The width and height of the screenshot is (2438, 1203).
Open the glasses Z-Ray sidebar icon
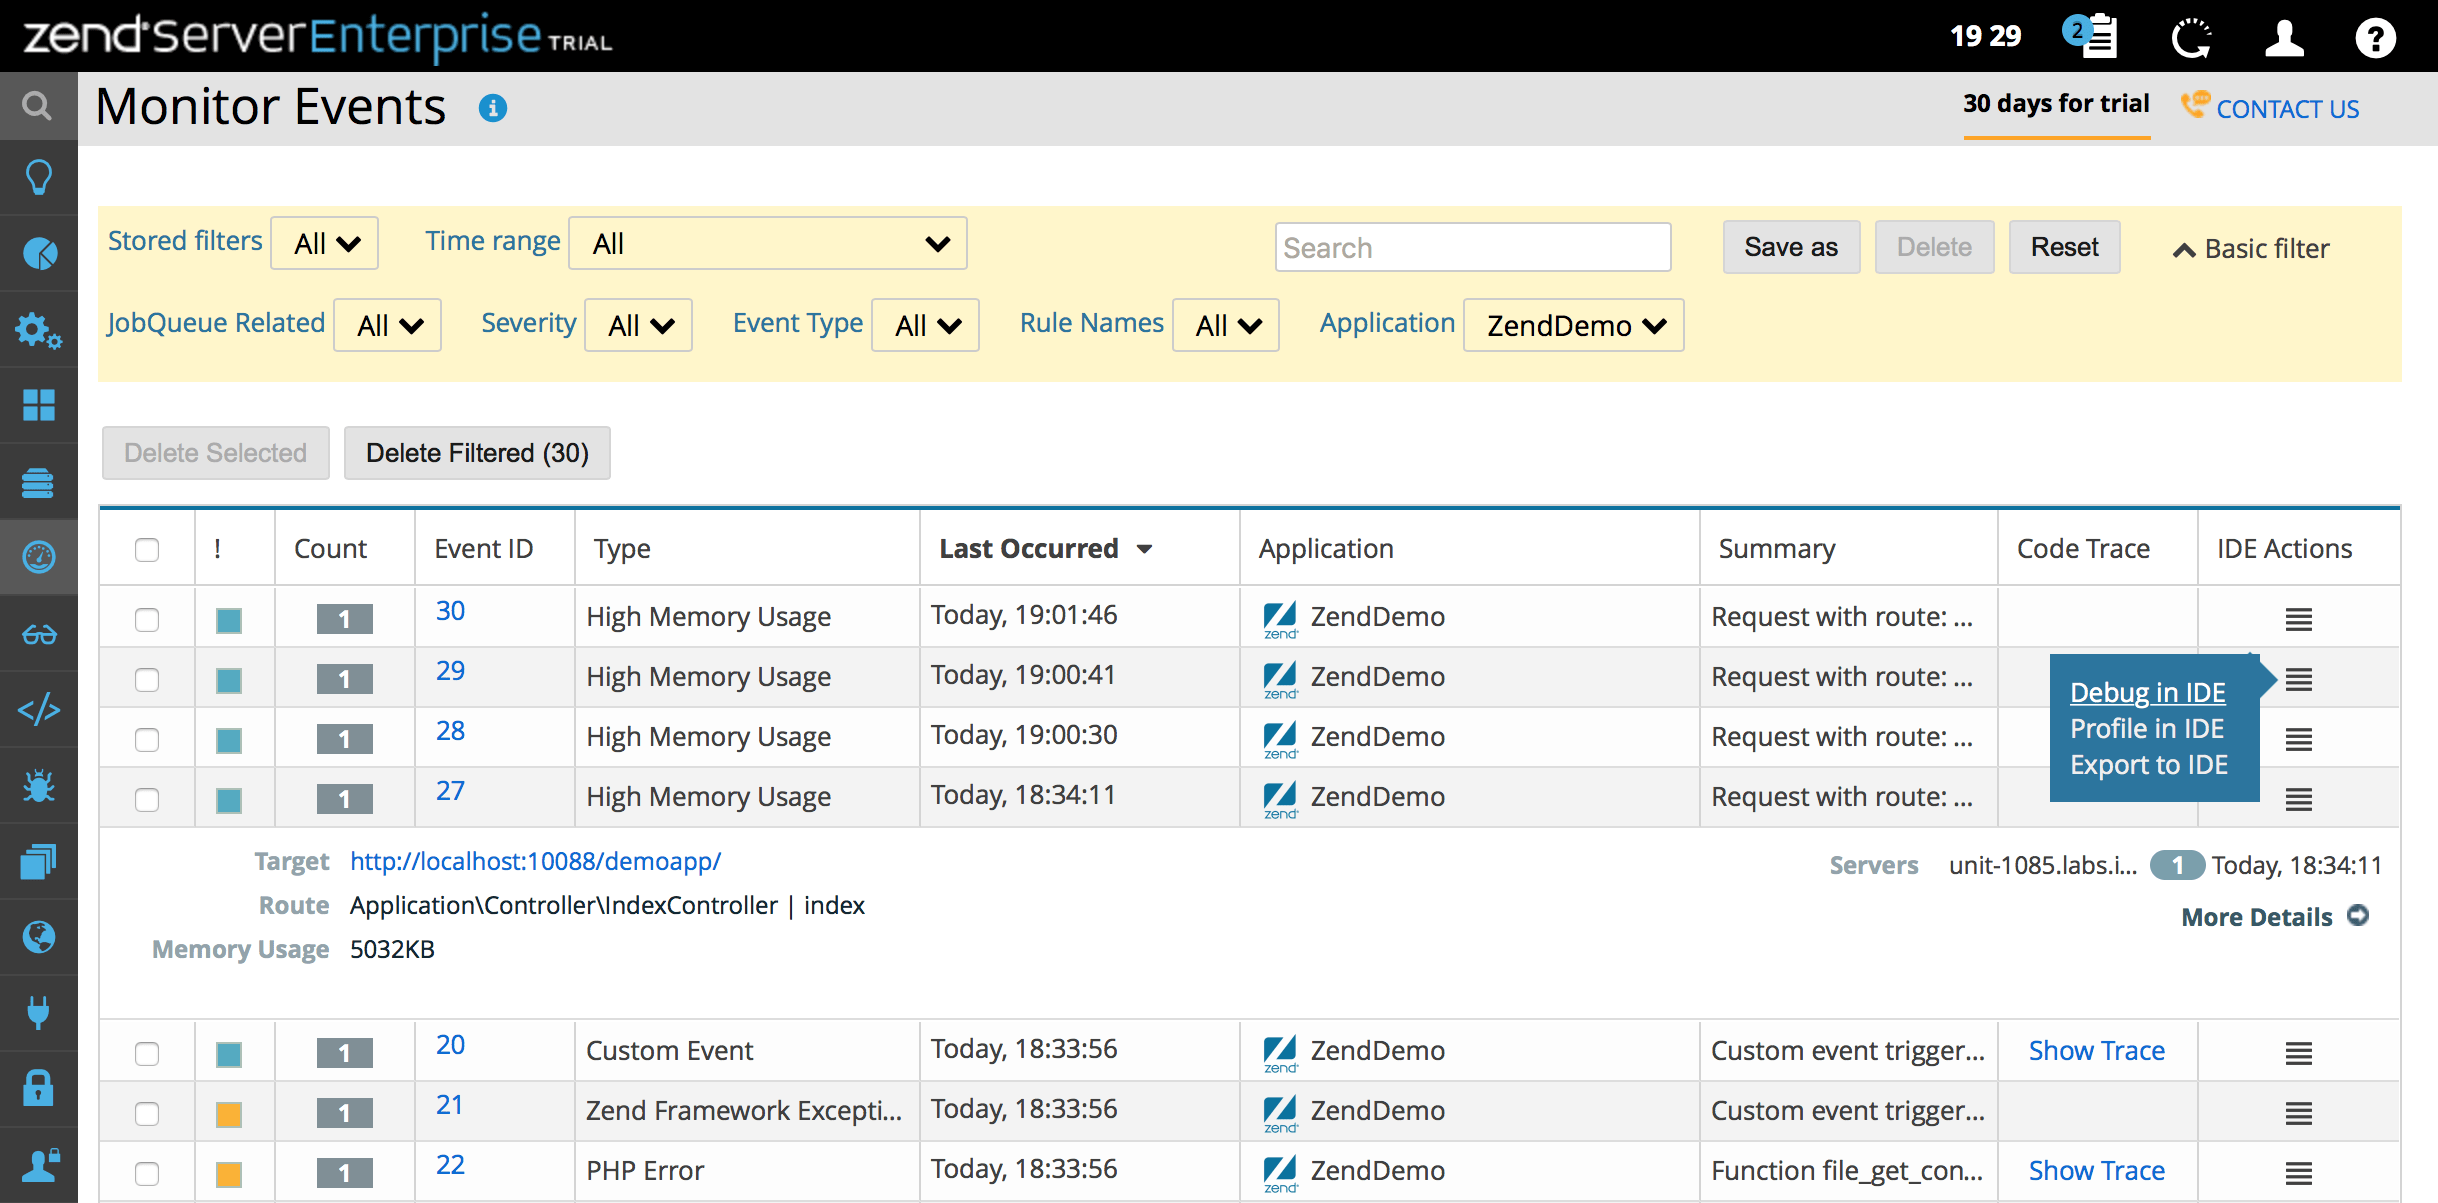click(x=39, y=635)
